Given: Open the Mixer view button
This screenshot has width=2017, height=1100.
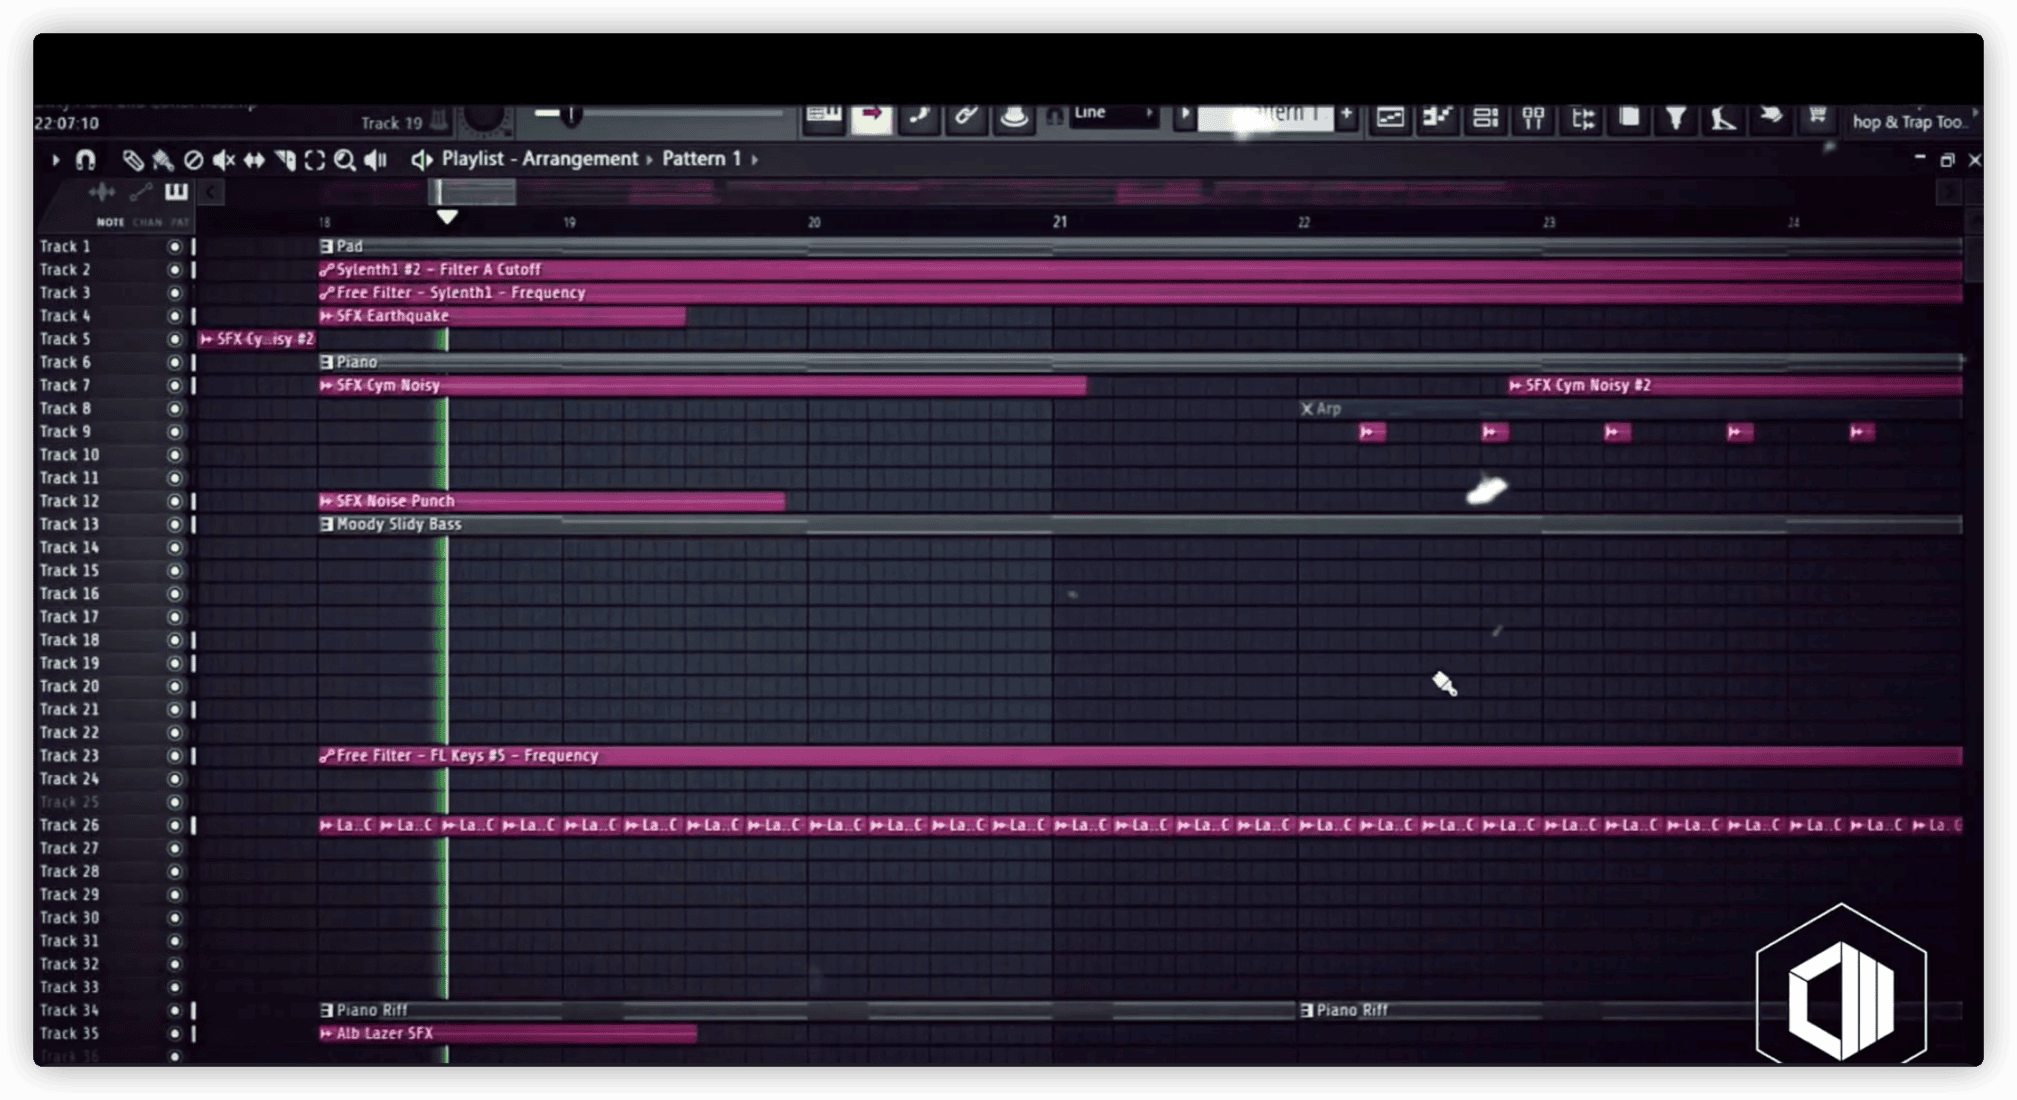Looking at the screenshot, I should point(1533,118).
